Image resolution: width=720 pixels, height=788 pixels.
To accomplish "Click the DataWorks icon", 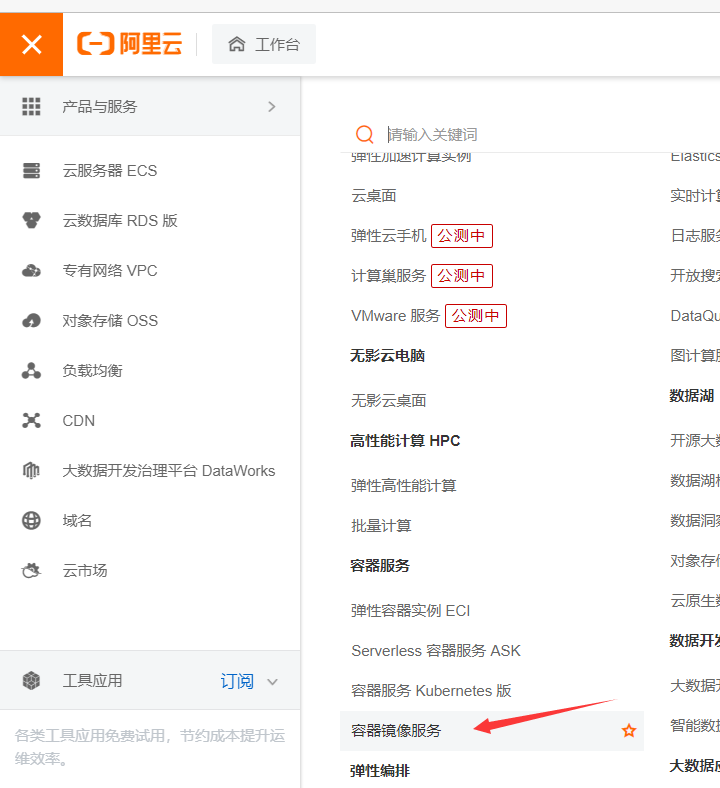I will (31, 470).
